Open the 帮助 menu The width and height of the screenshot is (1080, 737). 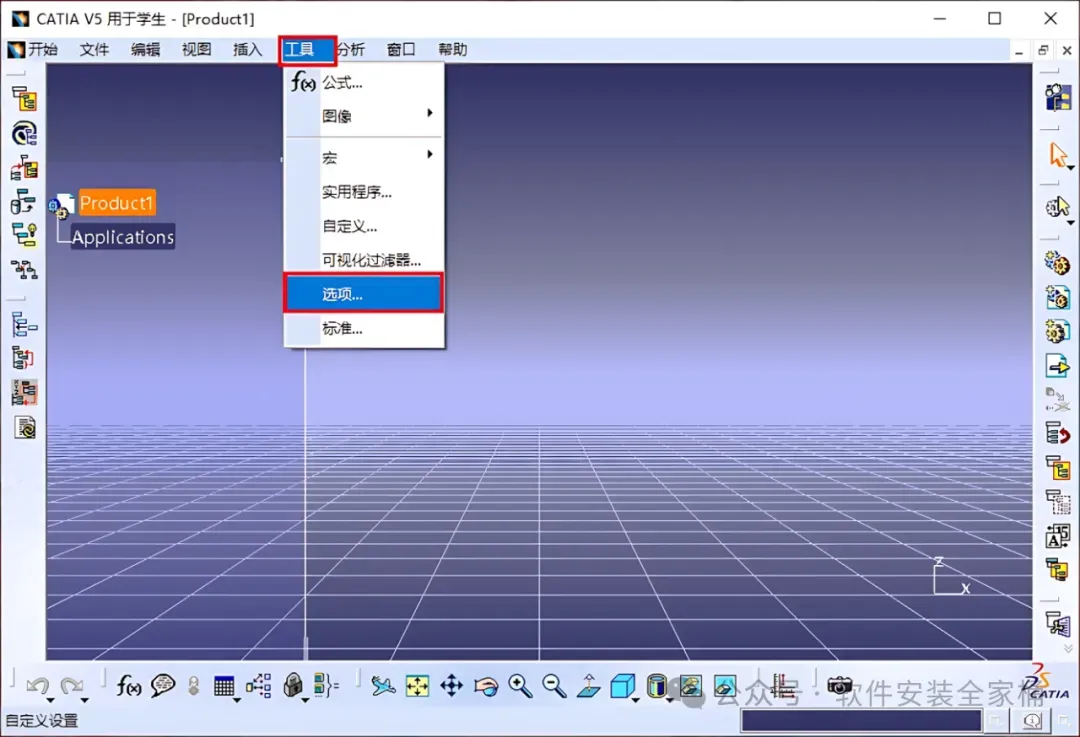coord(453,50)
